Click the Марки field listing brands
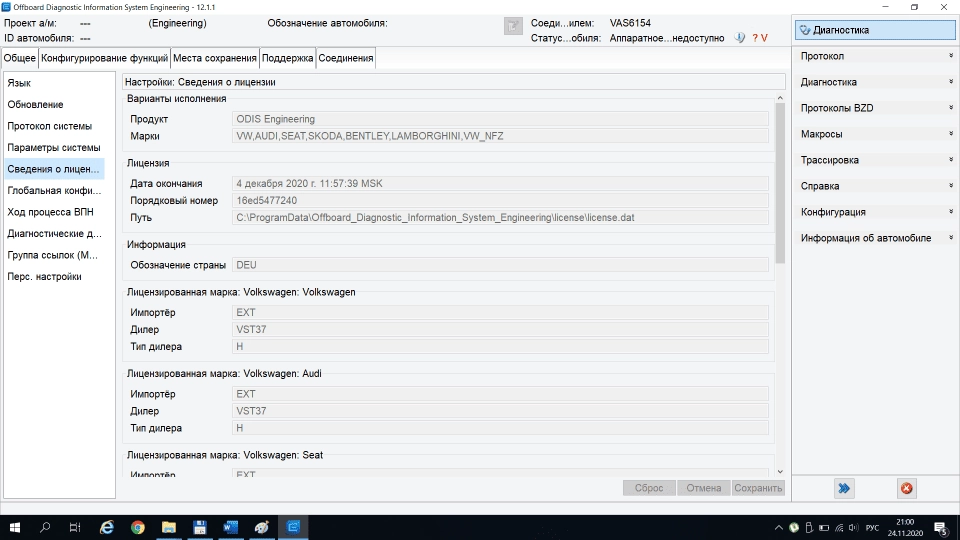This screenshot has width=960, height=540. click(500, 136)
